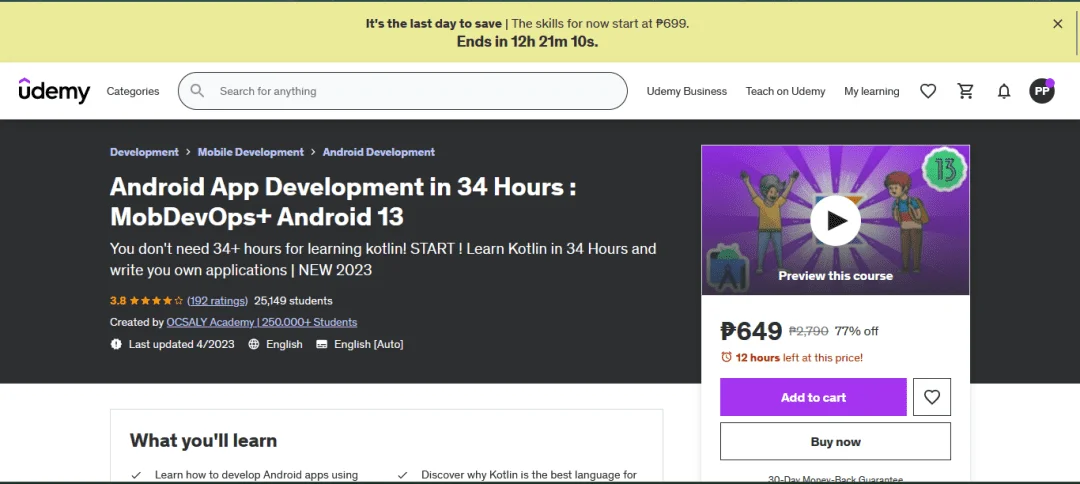
Task: Go to My learning
Action: point(872,91)
